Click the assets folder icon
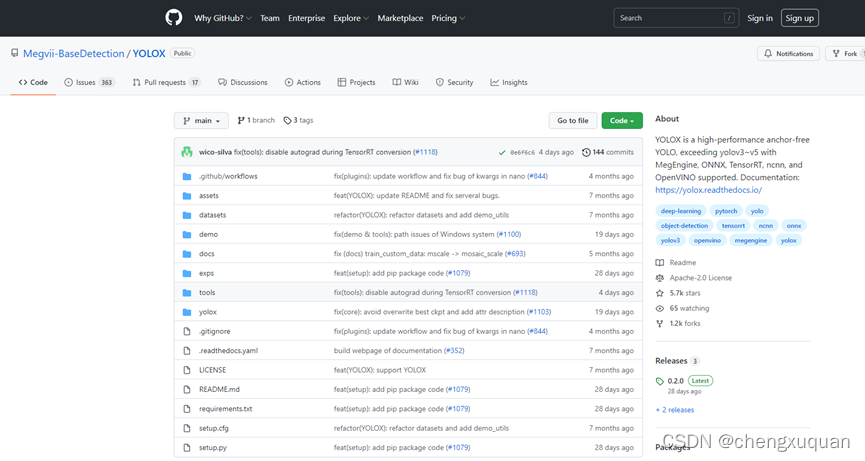 point(187,196)
